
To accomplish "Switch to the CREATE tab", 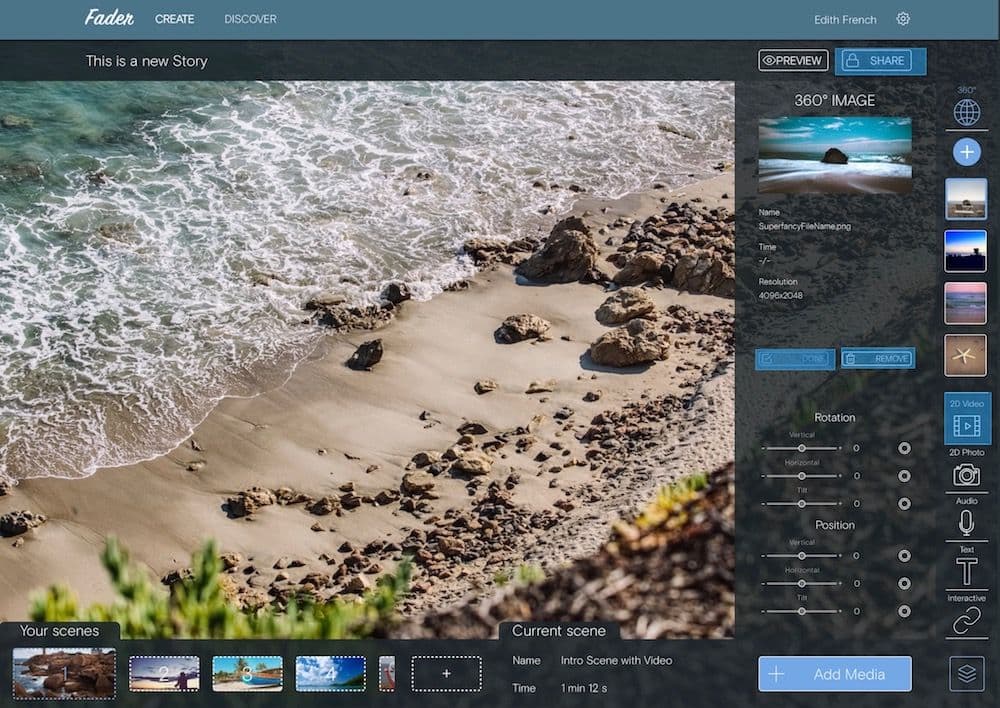I will click(x=175, y=19).
